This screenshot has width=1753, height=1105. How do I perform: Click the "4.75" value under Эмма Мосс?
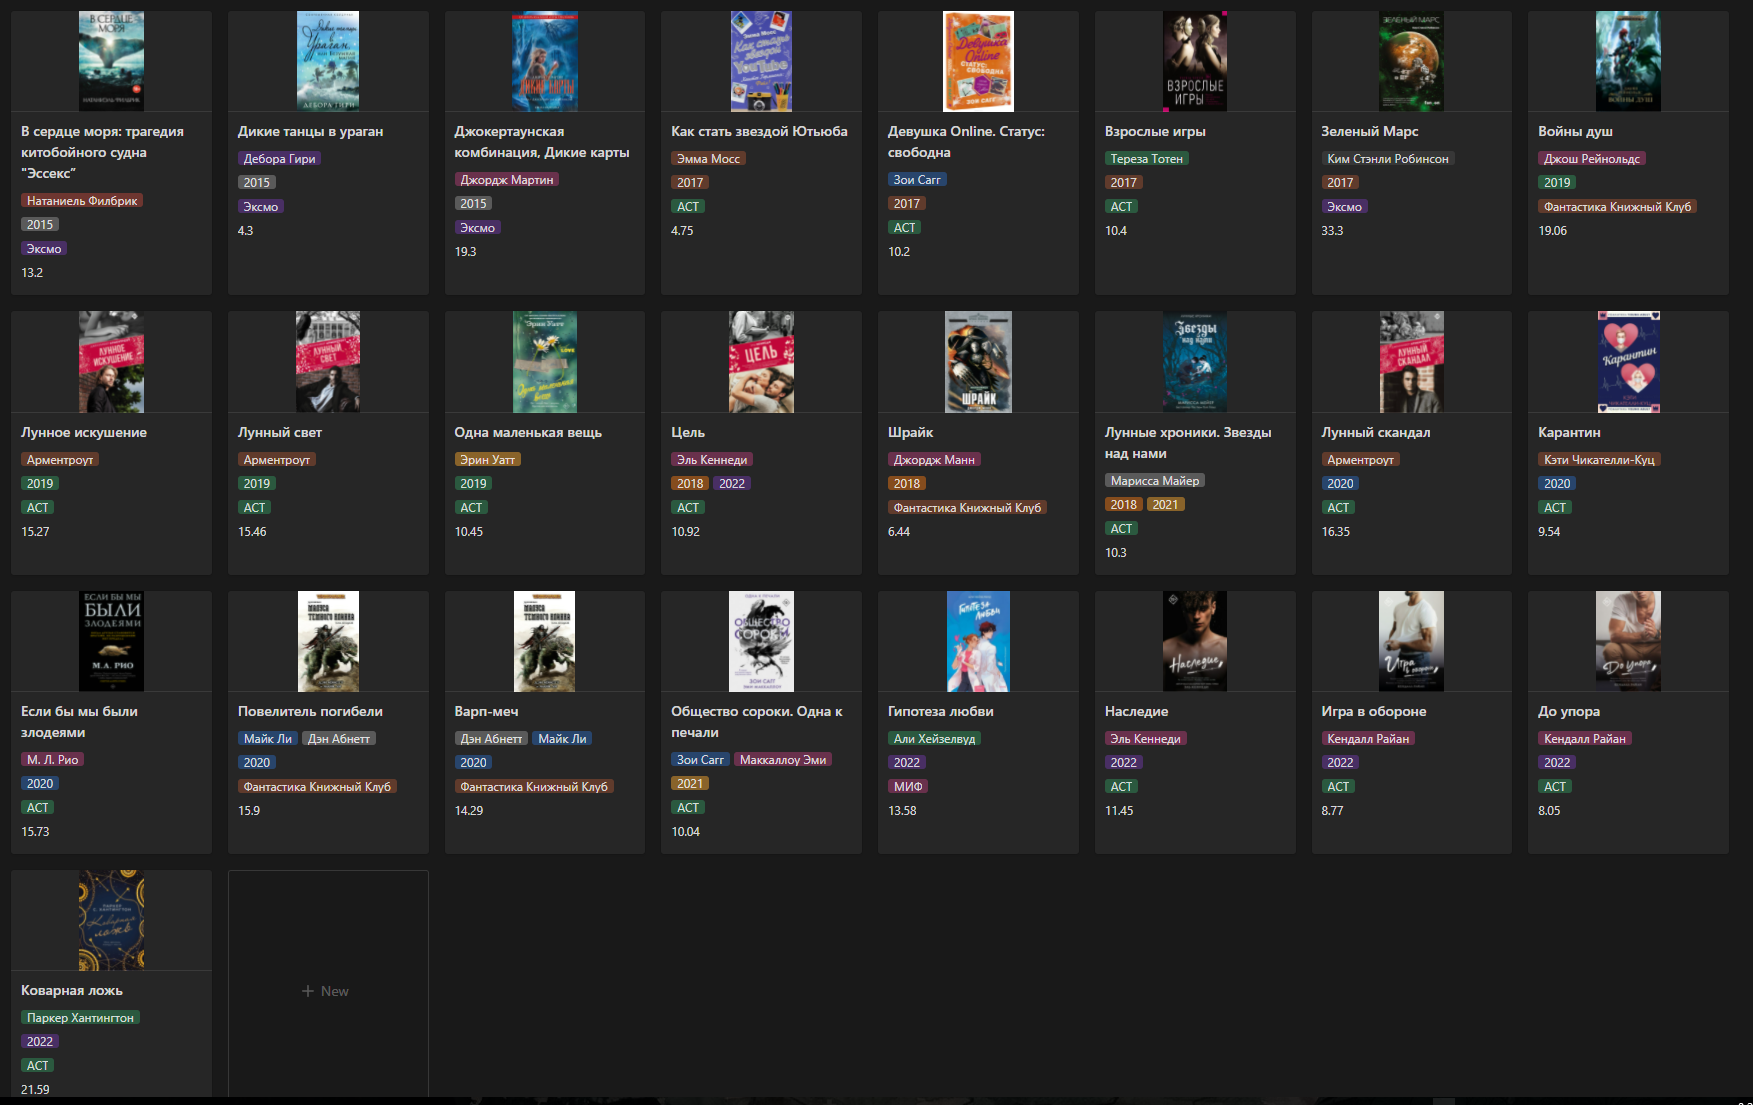pos(682,231)
